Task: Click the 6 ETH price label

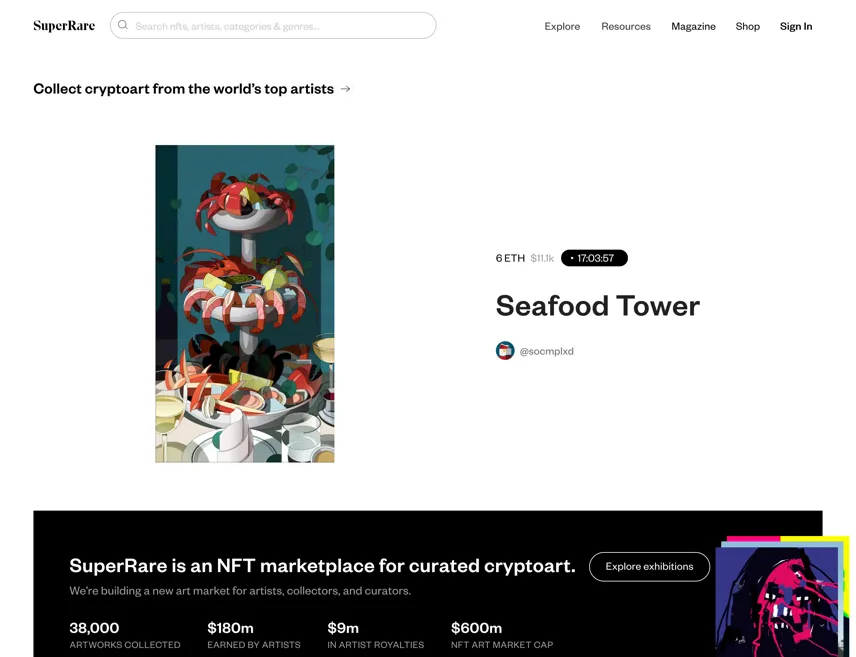Action: point(510,258)
